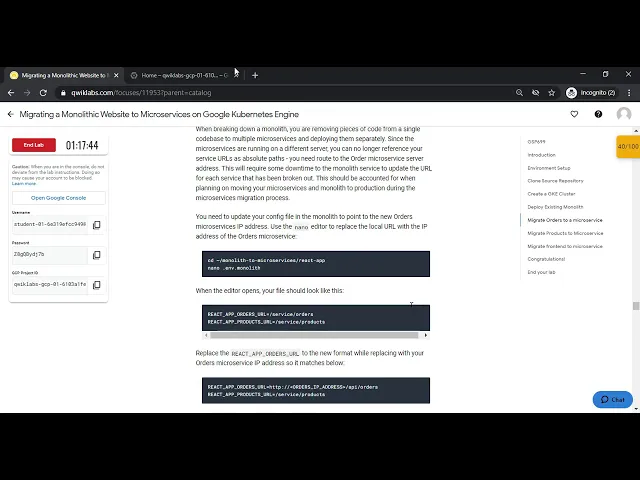Click the REACT_APP_ORDERS_URL=/service/orders line
This screenshot has width=640, height=480.
(260, 314)
